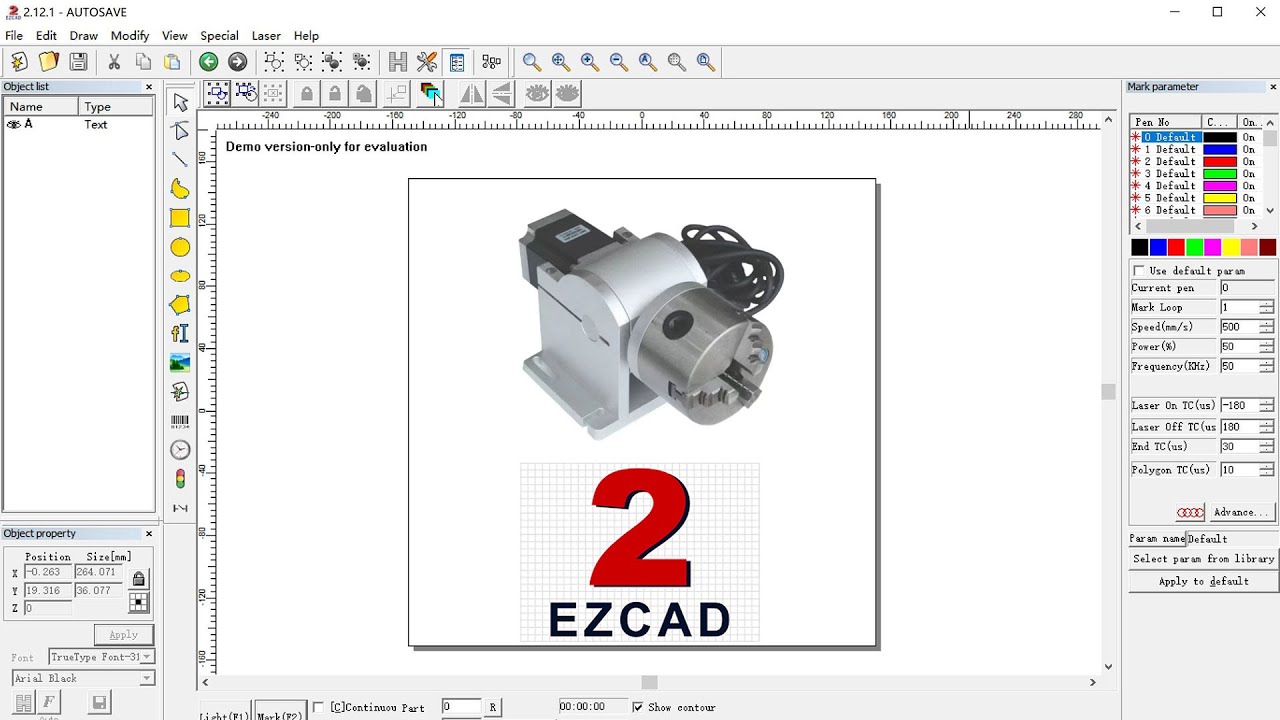Screen dimensions: 1280x720
Task: Select the Line drawing tool
Action: coord(180,160)
